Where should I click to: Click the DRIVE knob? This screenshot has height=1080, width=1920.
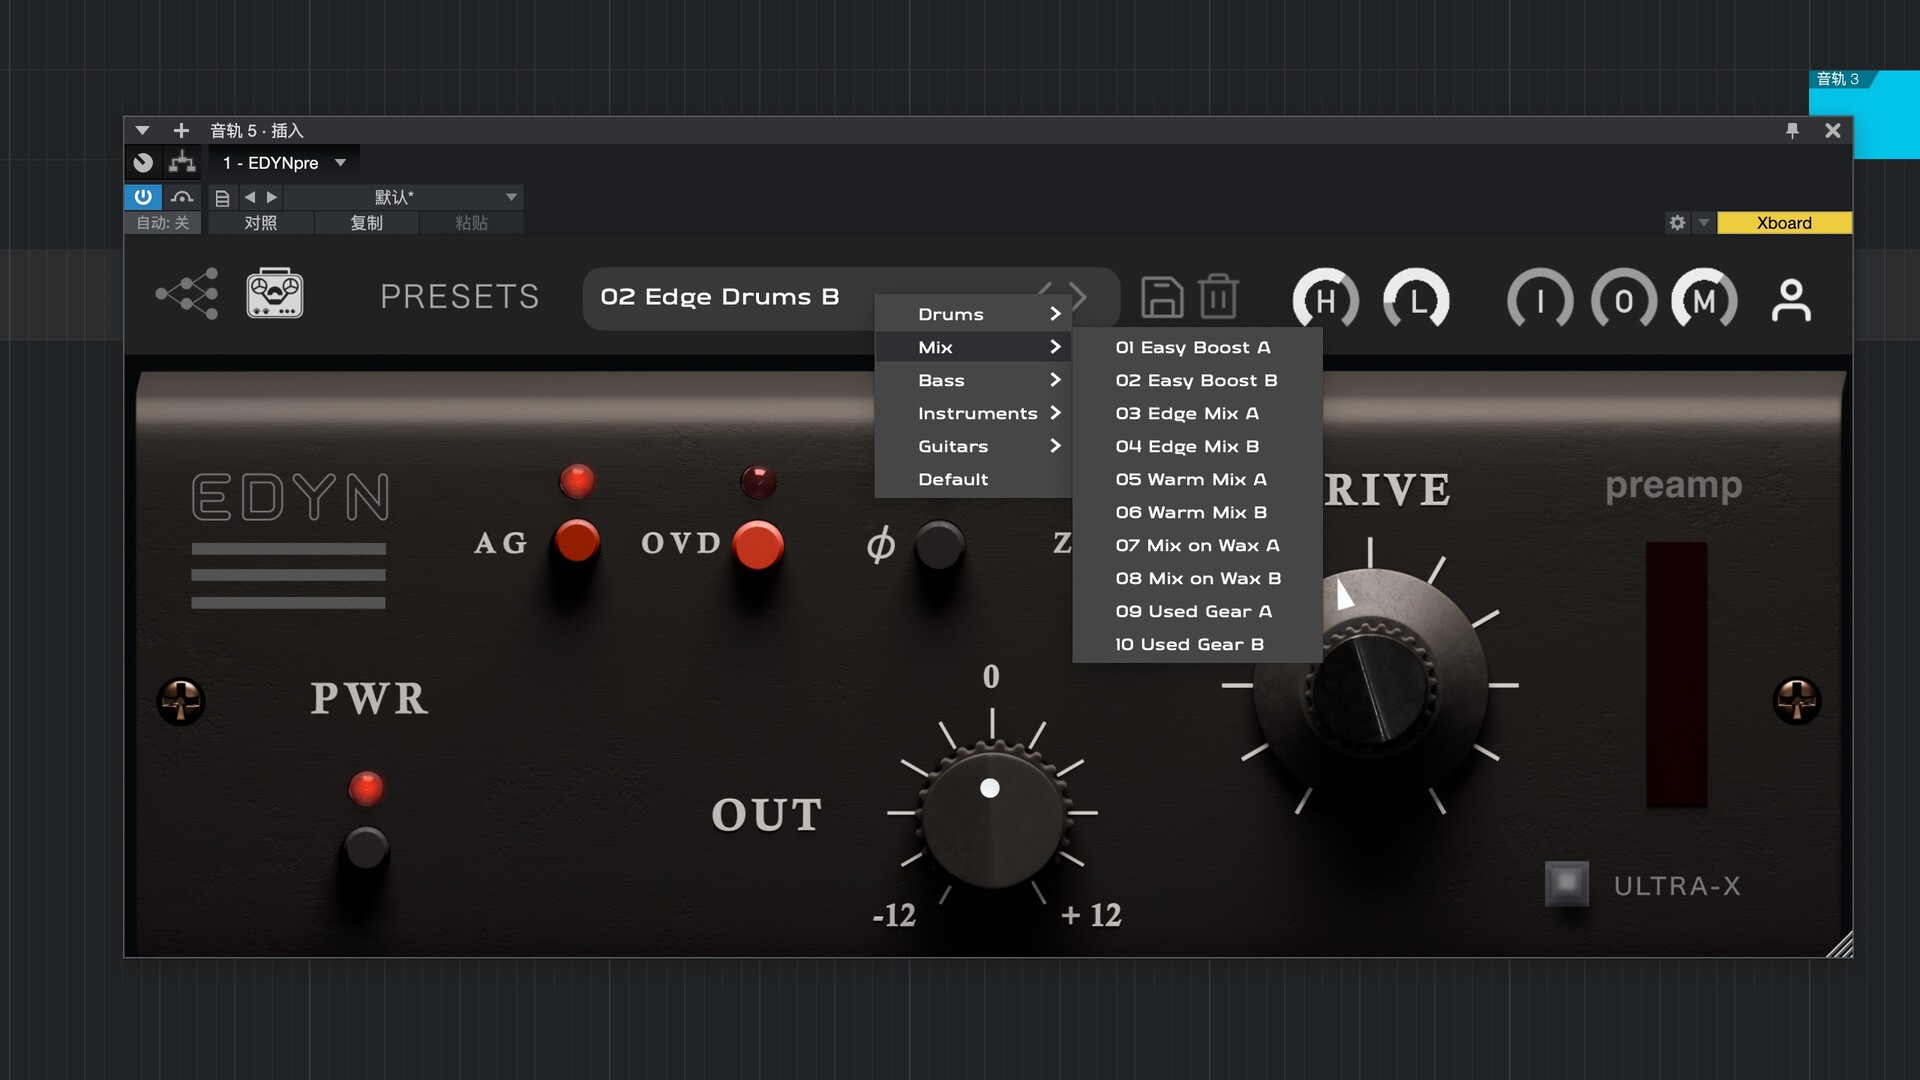tap(1371, 686)
